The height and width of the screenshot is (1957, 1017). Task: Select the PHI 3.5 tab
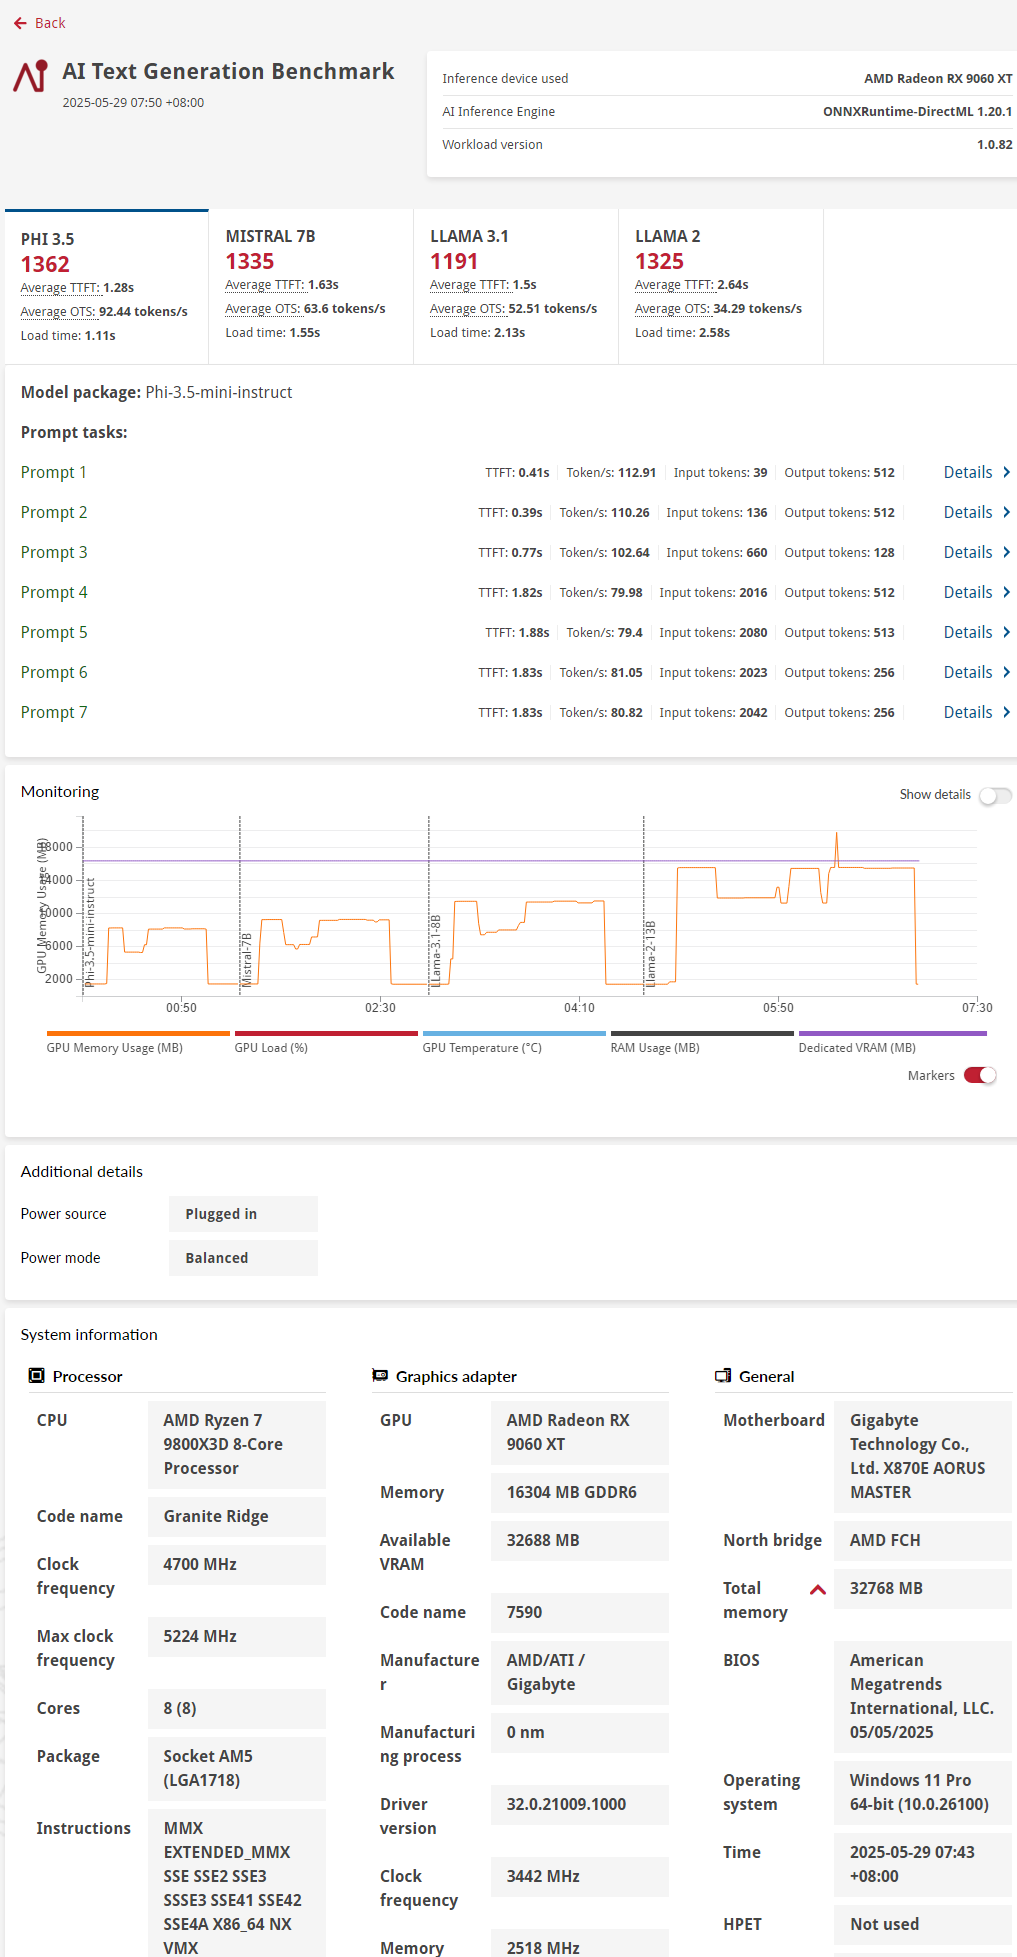click(107, 287)
